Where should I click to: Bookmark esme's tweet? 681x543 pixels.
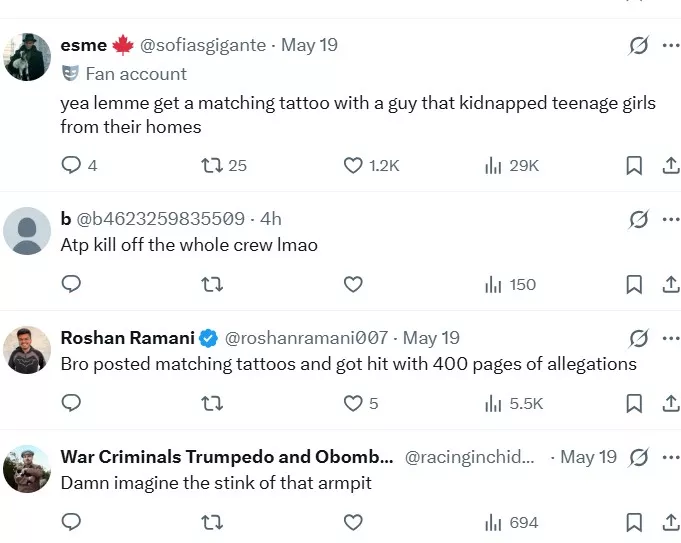(634, 166)
